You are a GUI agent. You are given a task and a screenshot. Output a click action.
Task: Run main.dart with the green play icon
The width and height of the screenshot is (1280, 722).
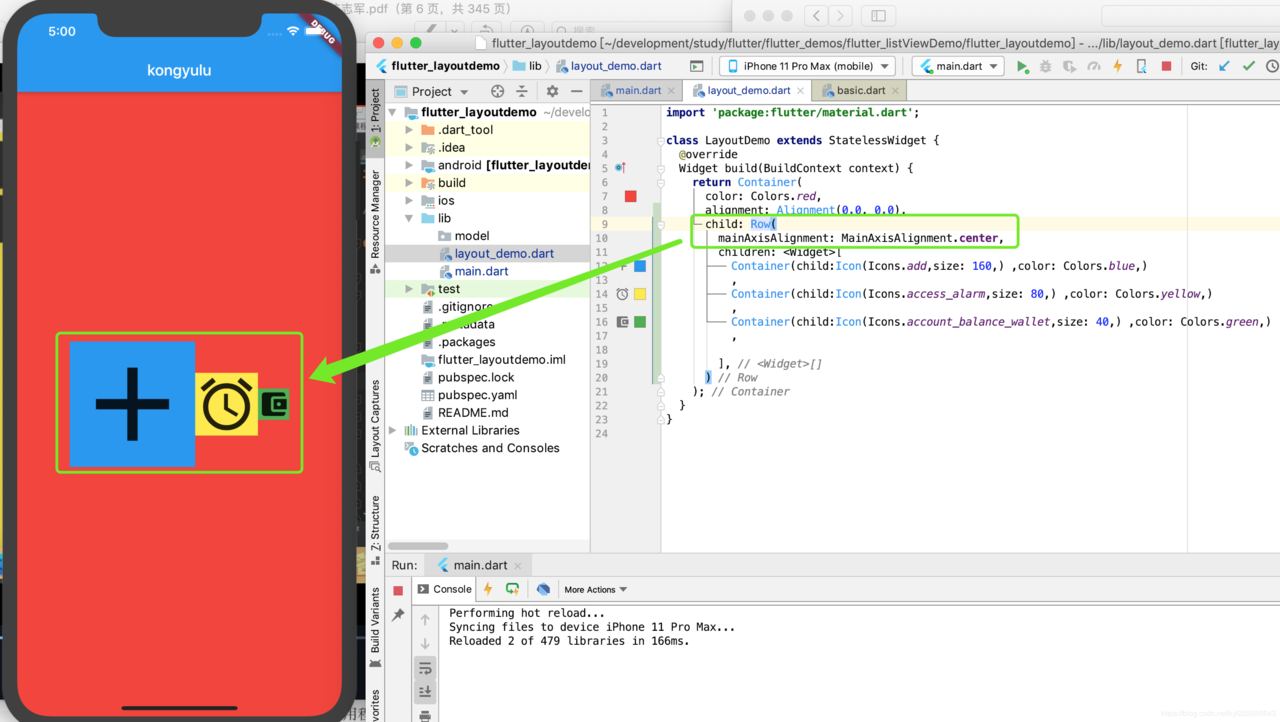tap(1022, 66)
